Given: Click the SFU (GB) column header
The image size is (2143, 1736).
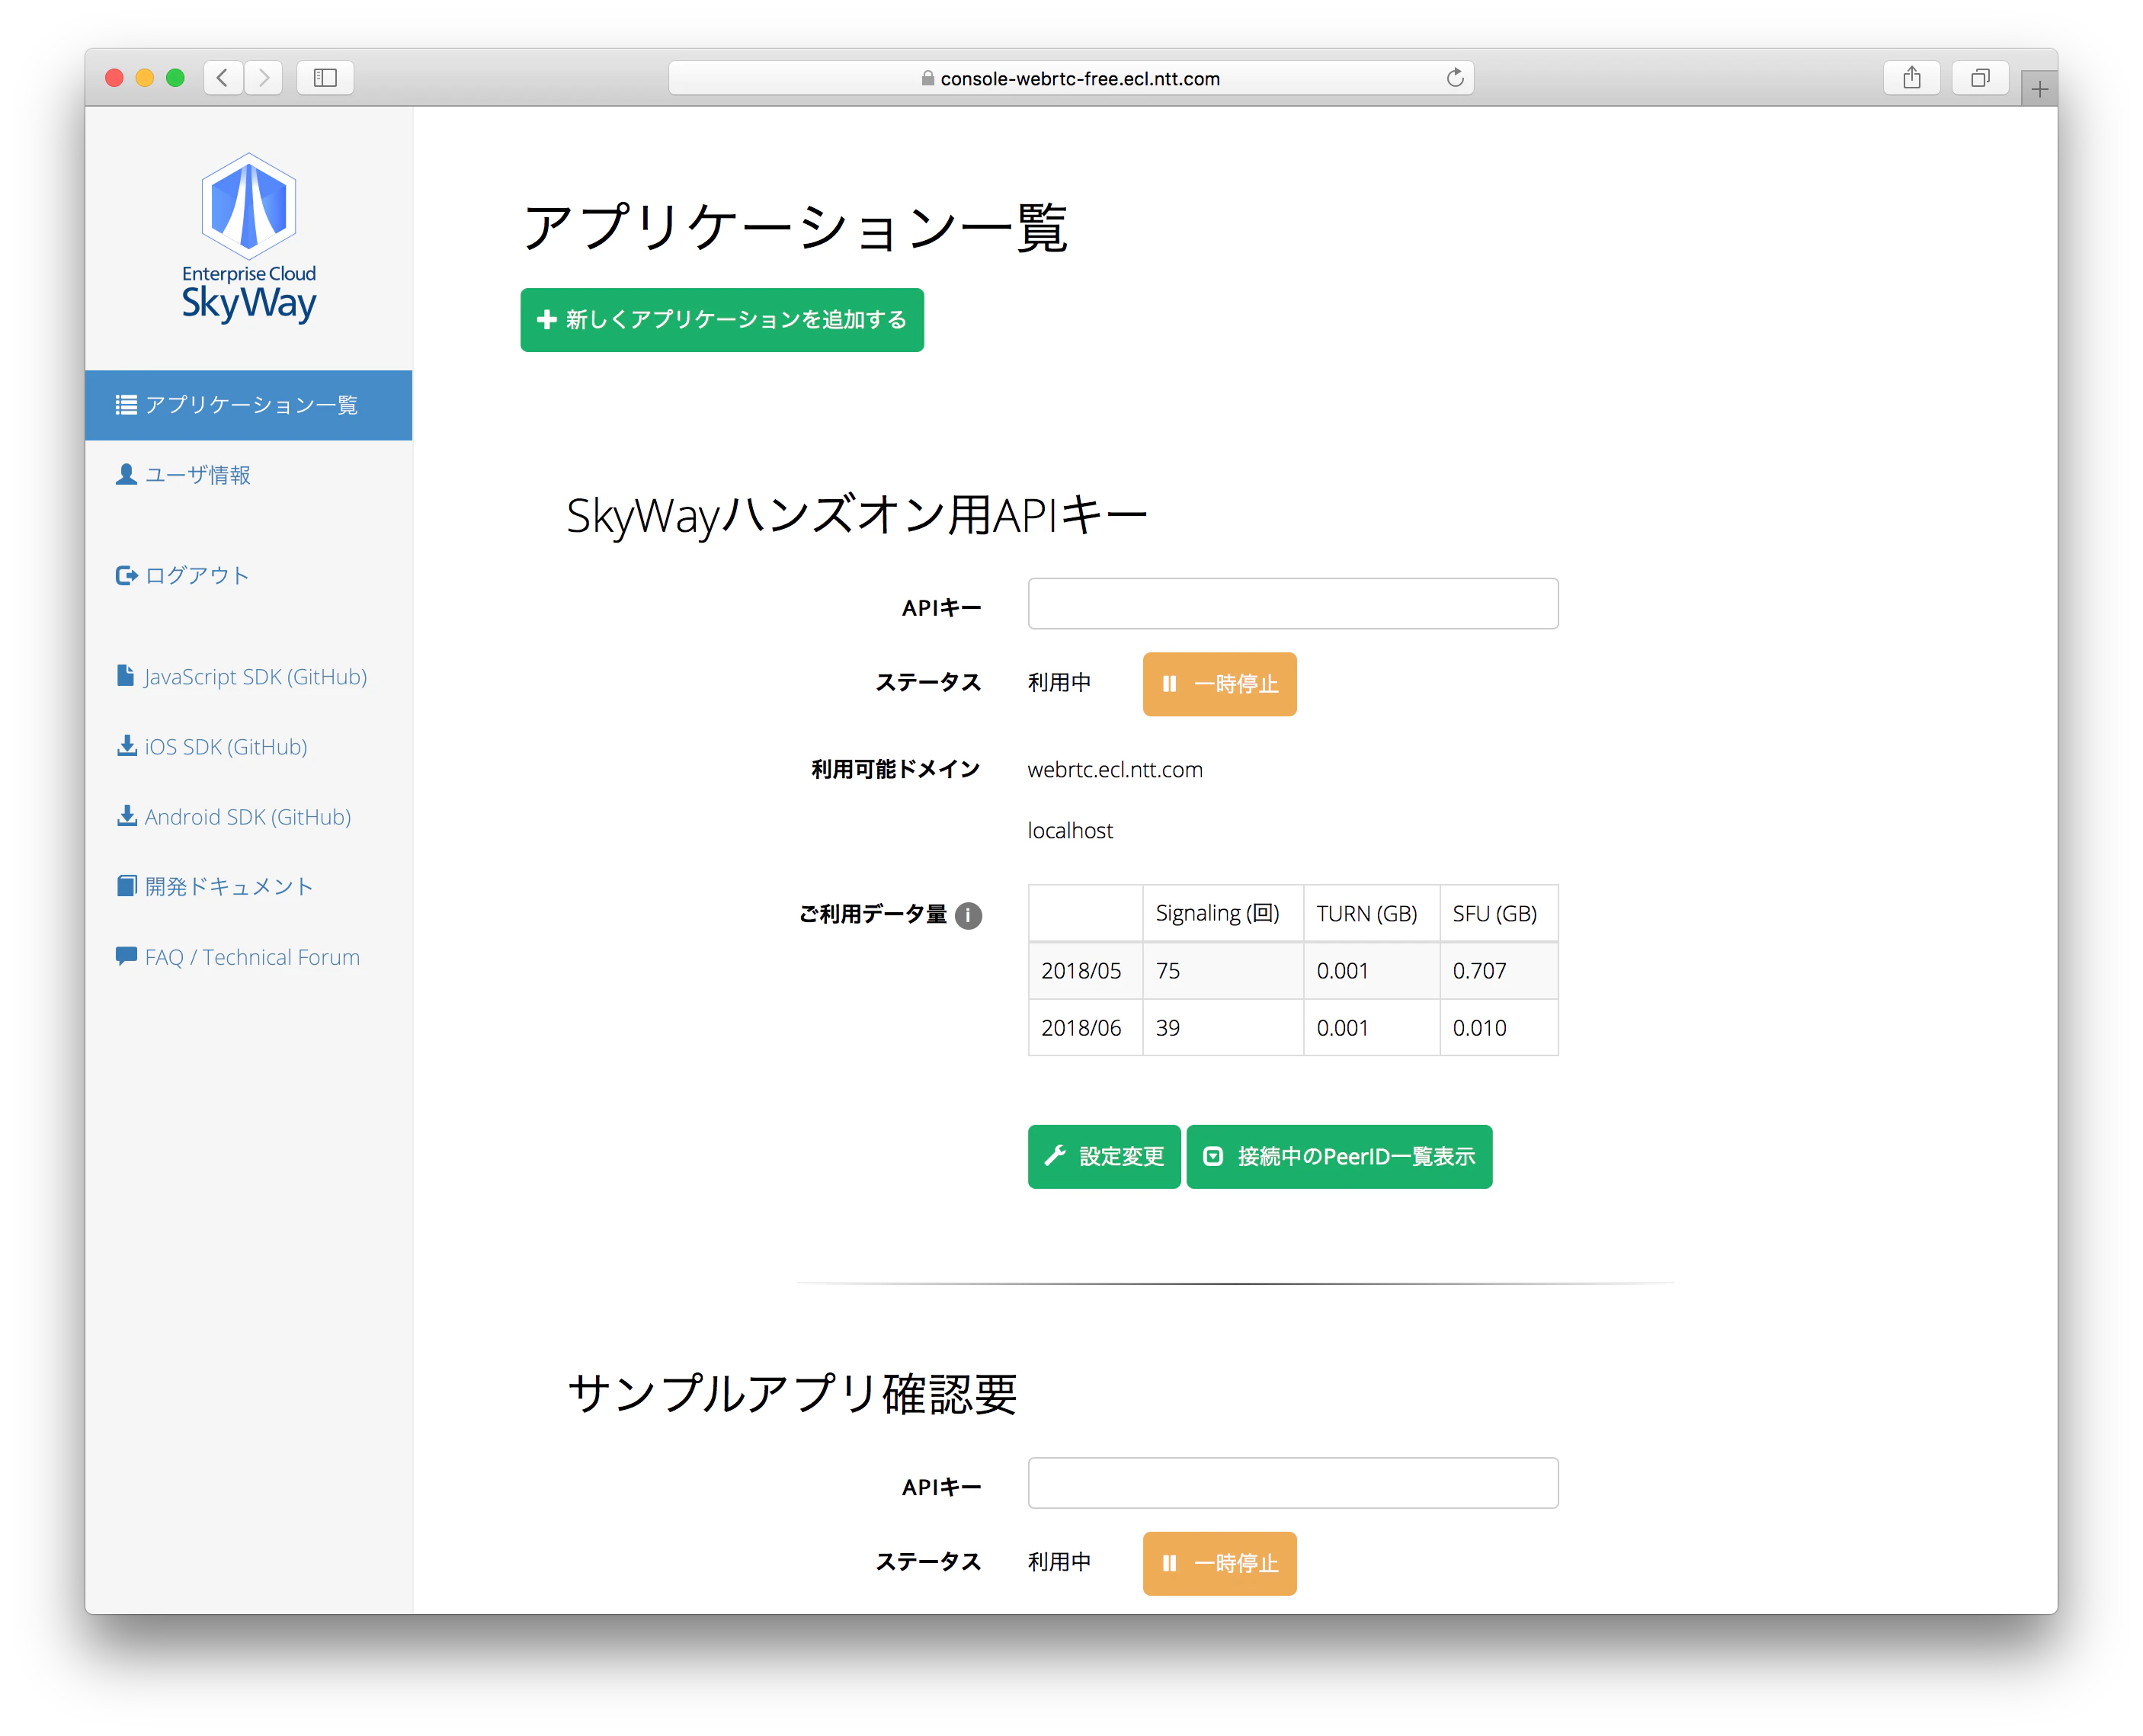Looking at the screenshot, I should 1498,913.
